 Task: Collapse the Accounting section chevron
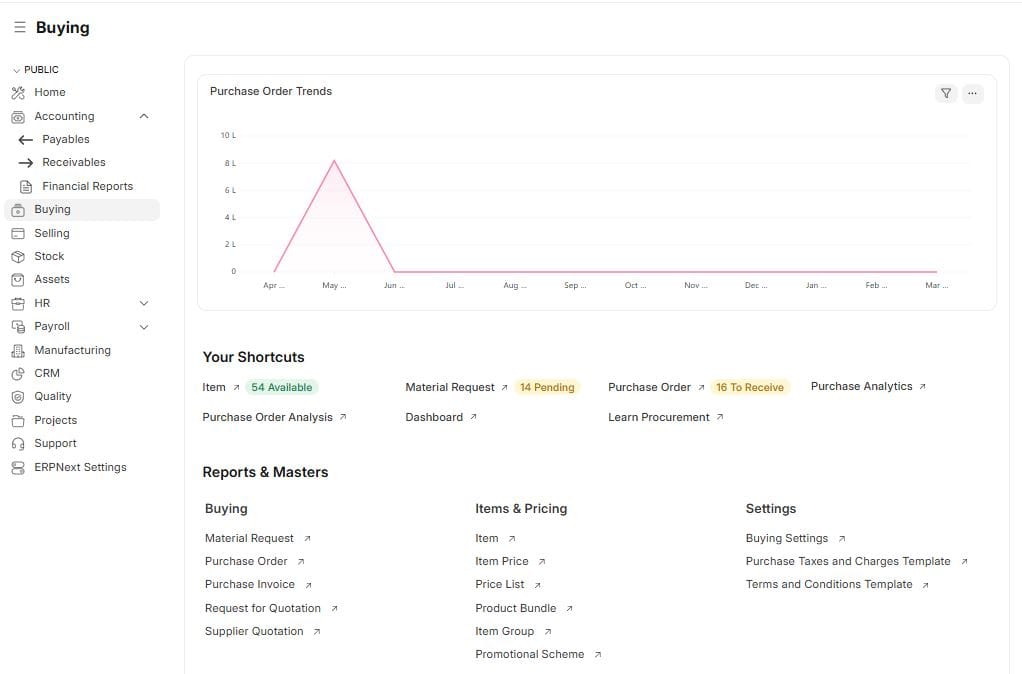(142, 116)
